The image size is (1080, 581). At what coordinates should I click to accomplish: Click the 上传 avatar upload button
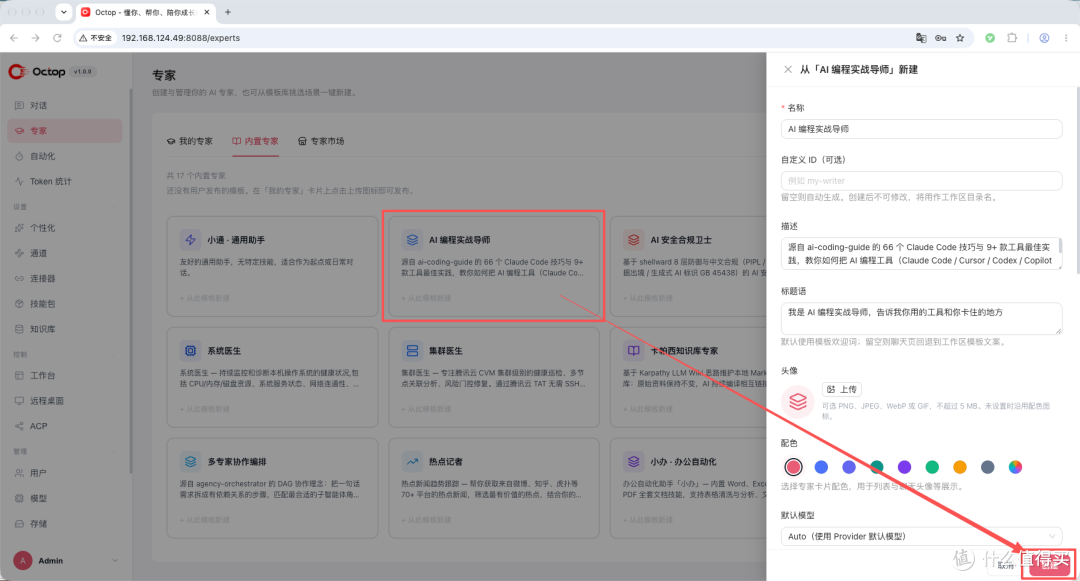pyautogui.click(x=842, y=390)
